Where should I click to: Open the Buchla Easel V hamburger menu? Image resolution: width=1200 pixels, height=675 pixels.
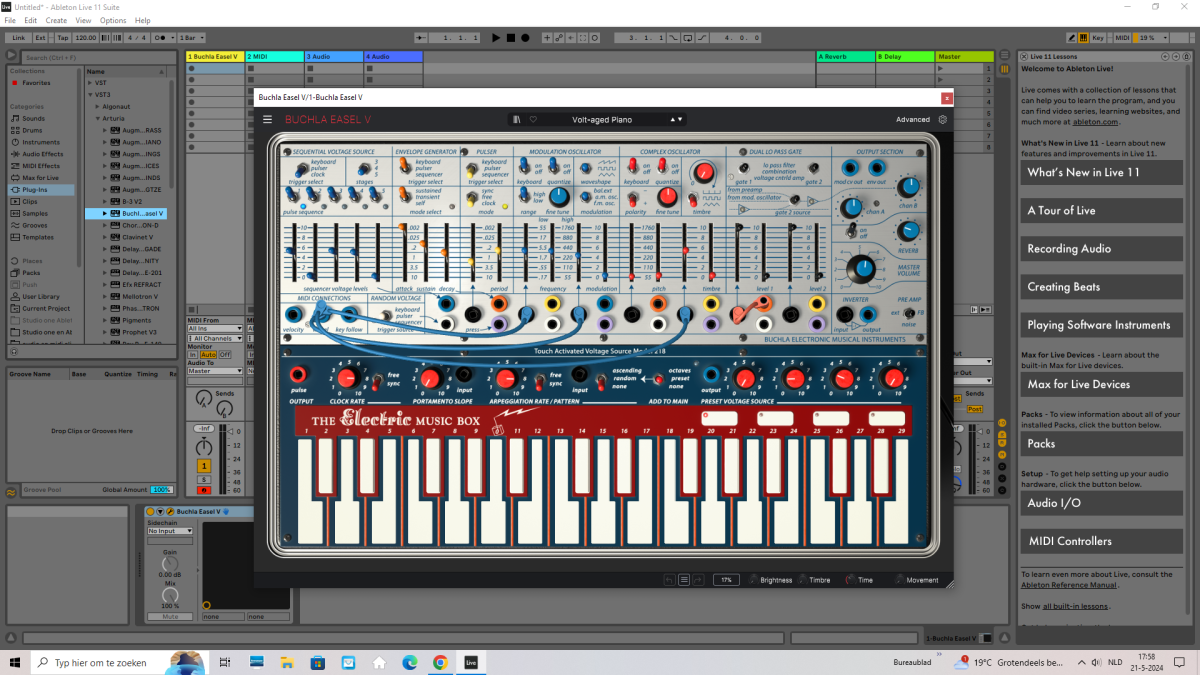click(267, 119)
